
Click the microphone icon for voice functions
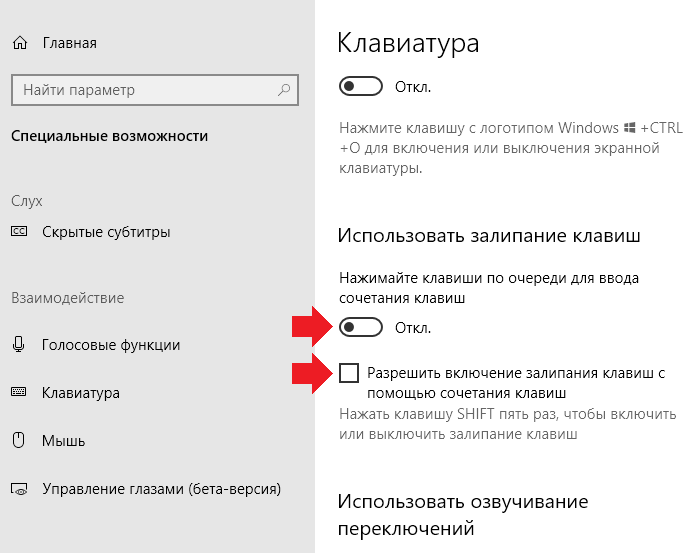(19, 345)
